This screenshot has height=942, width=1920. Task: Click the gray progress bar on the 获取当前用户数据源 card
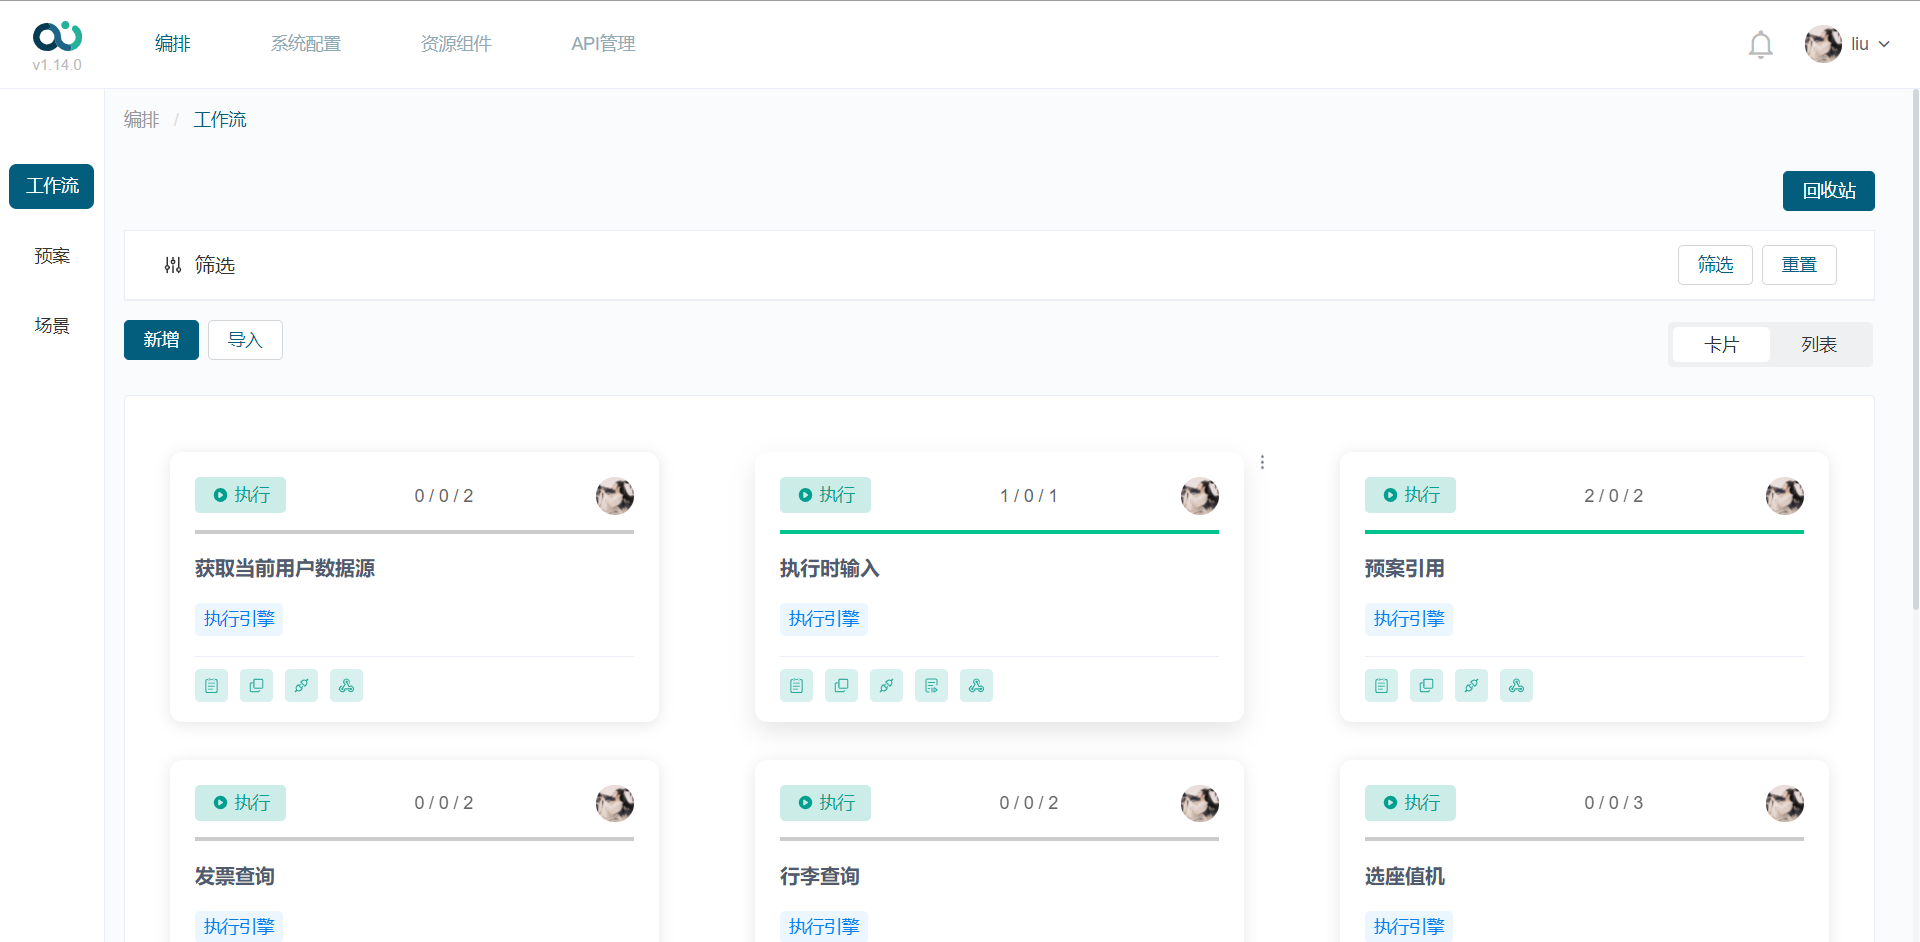[x=414, y=532]
